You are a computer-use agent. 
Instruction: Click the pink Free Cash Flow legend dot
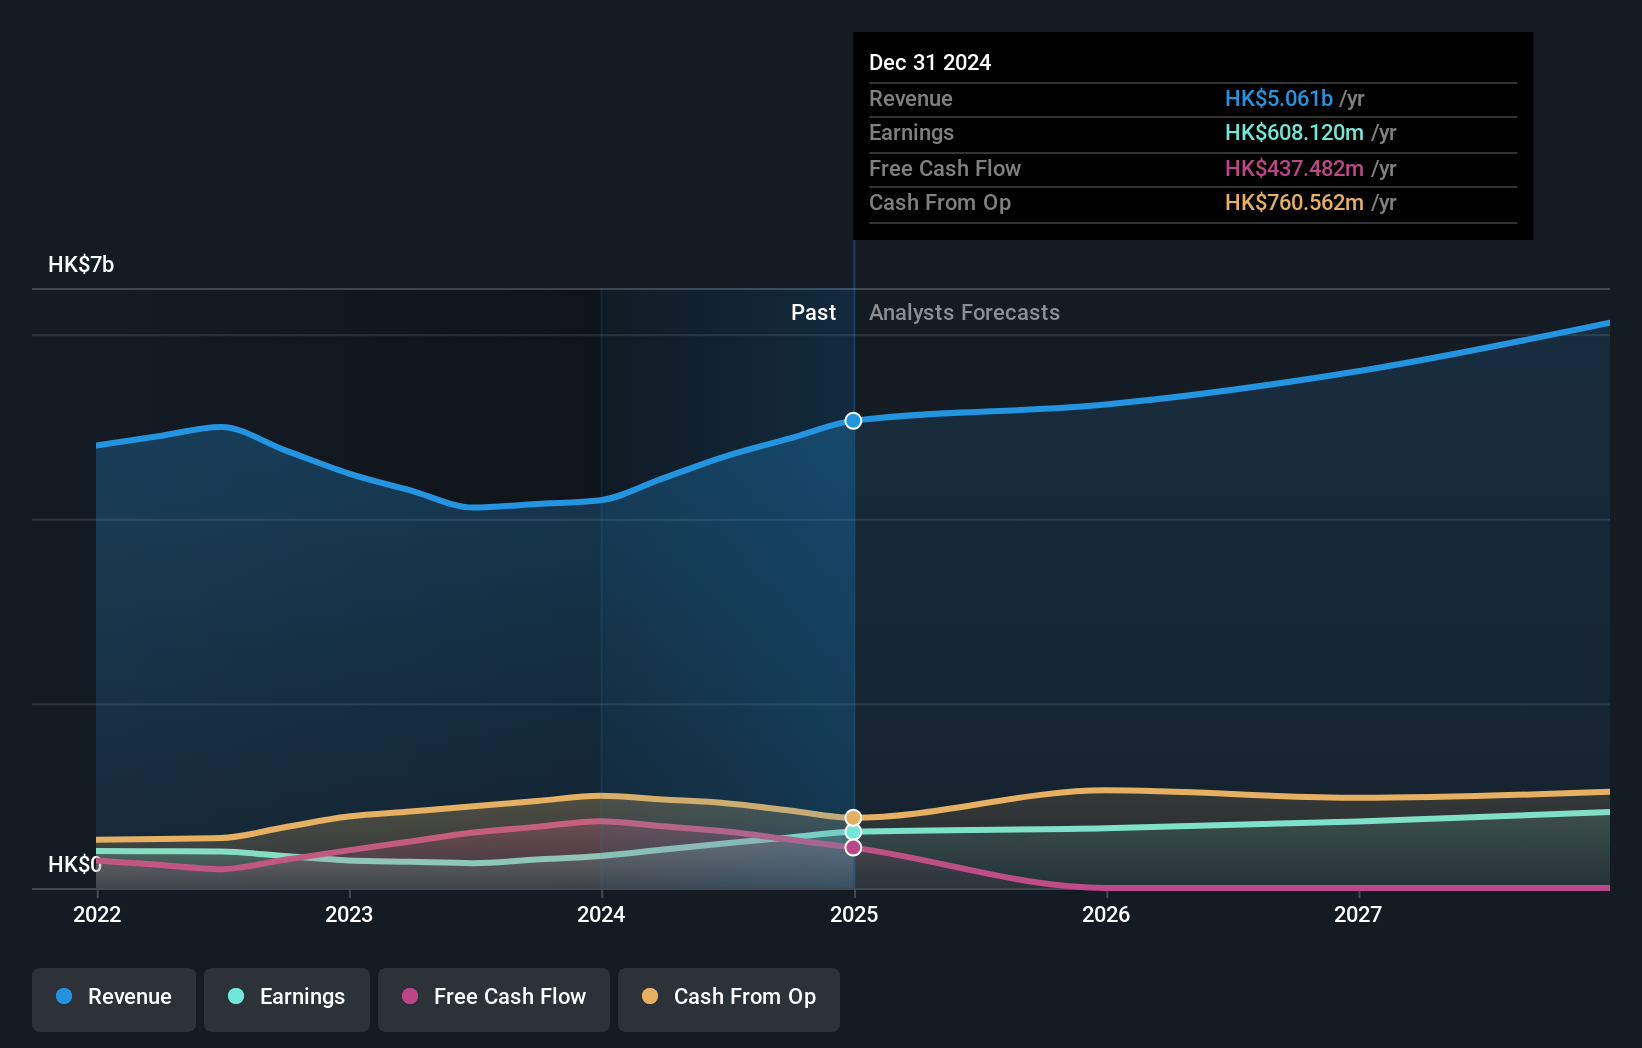(x=410, y=996)
